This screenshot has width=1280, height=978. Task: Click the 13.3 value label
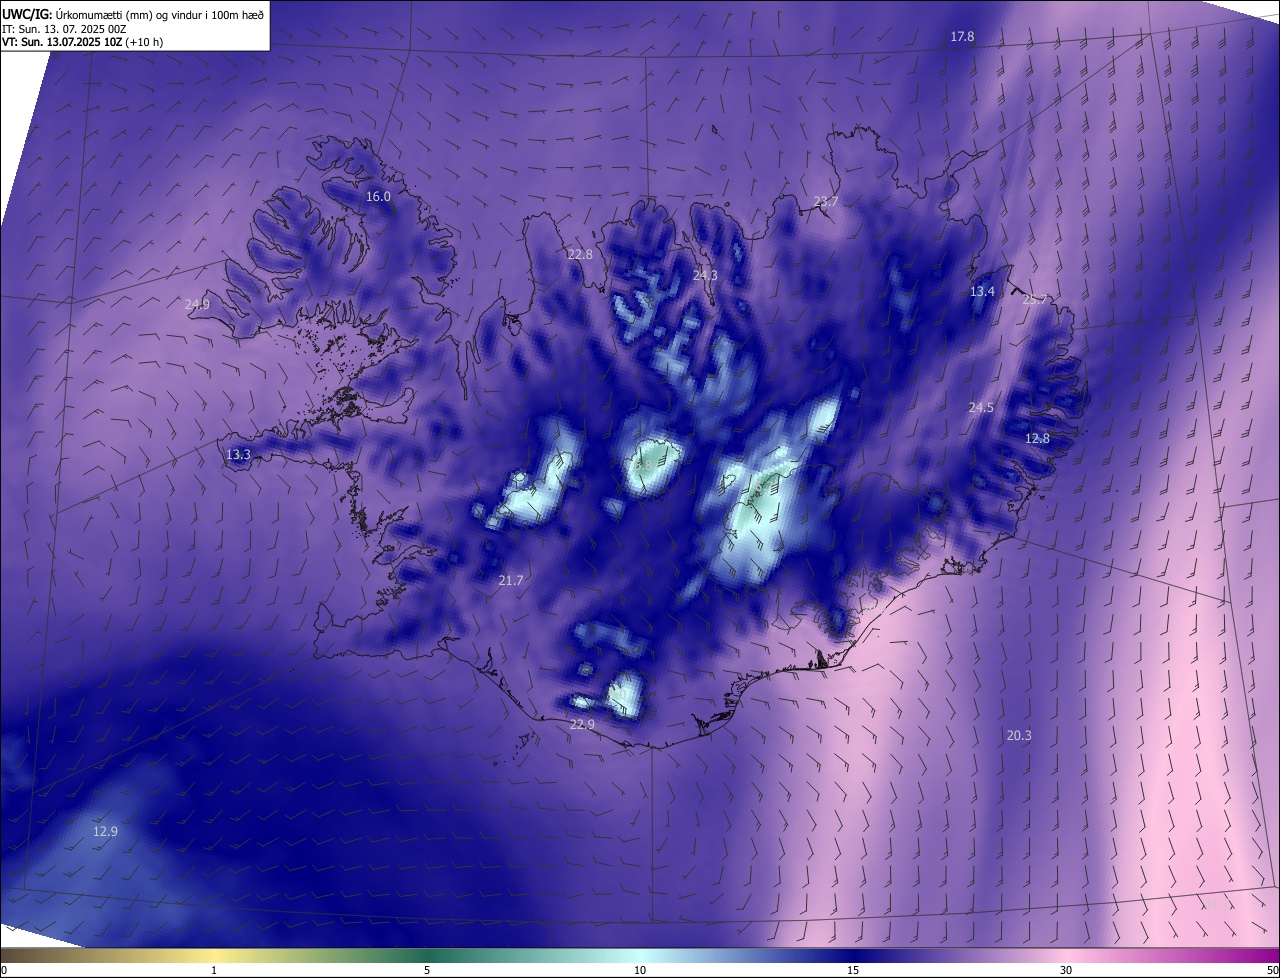click(238, 455)
